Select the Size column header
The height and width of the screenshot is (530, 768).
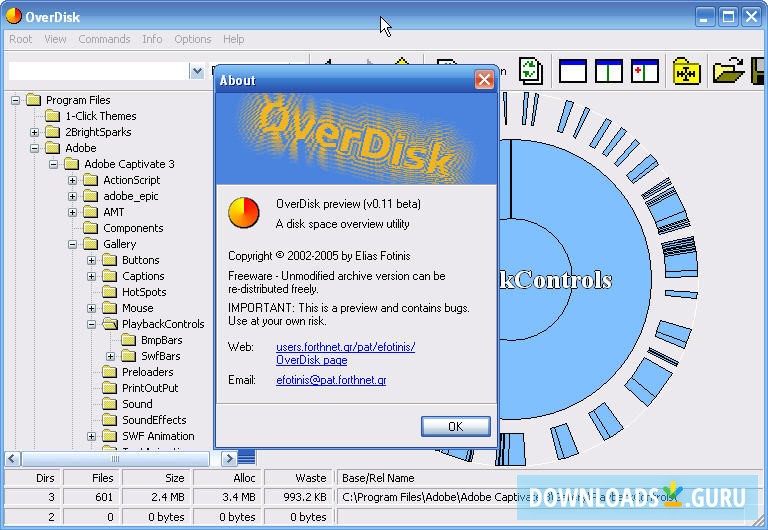pos(157,478)
